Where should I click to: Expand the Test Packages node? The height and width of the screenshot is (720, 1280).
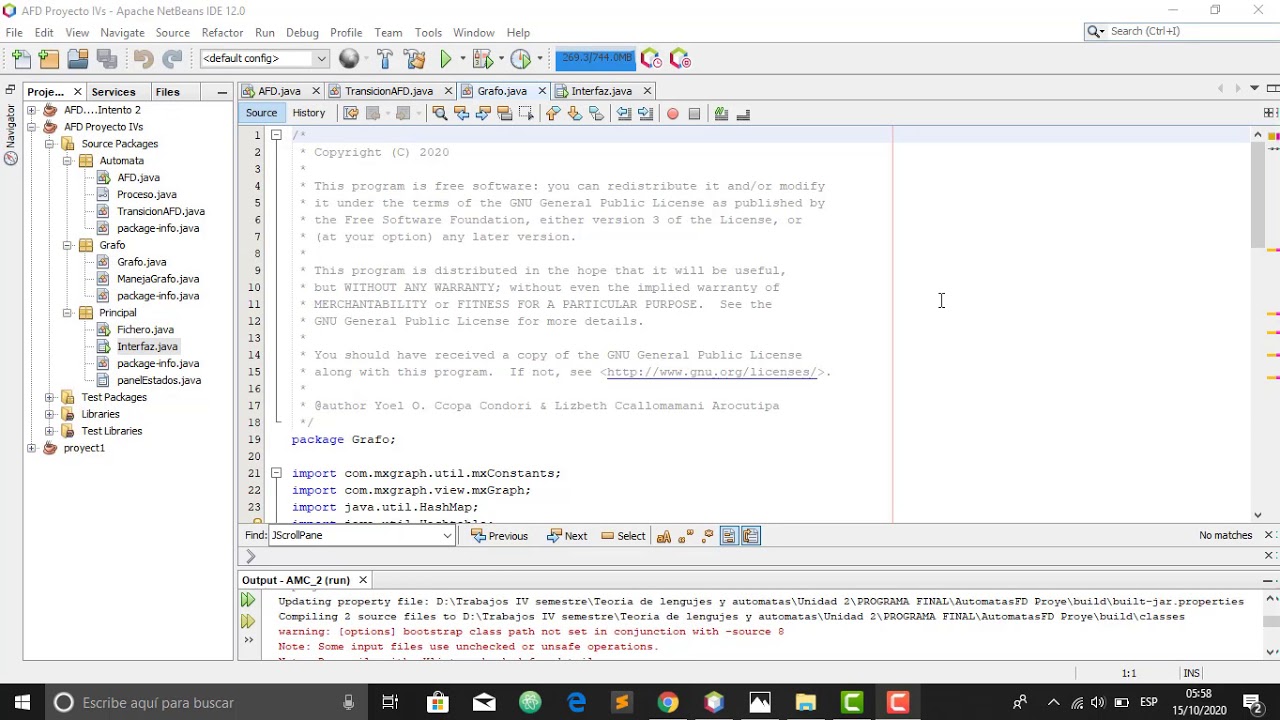(x=49, y=397)
